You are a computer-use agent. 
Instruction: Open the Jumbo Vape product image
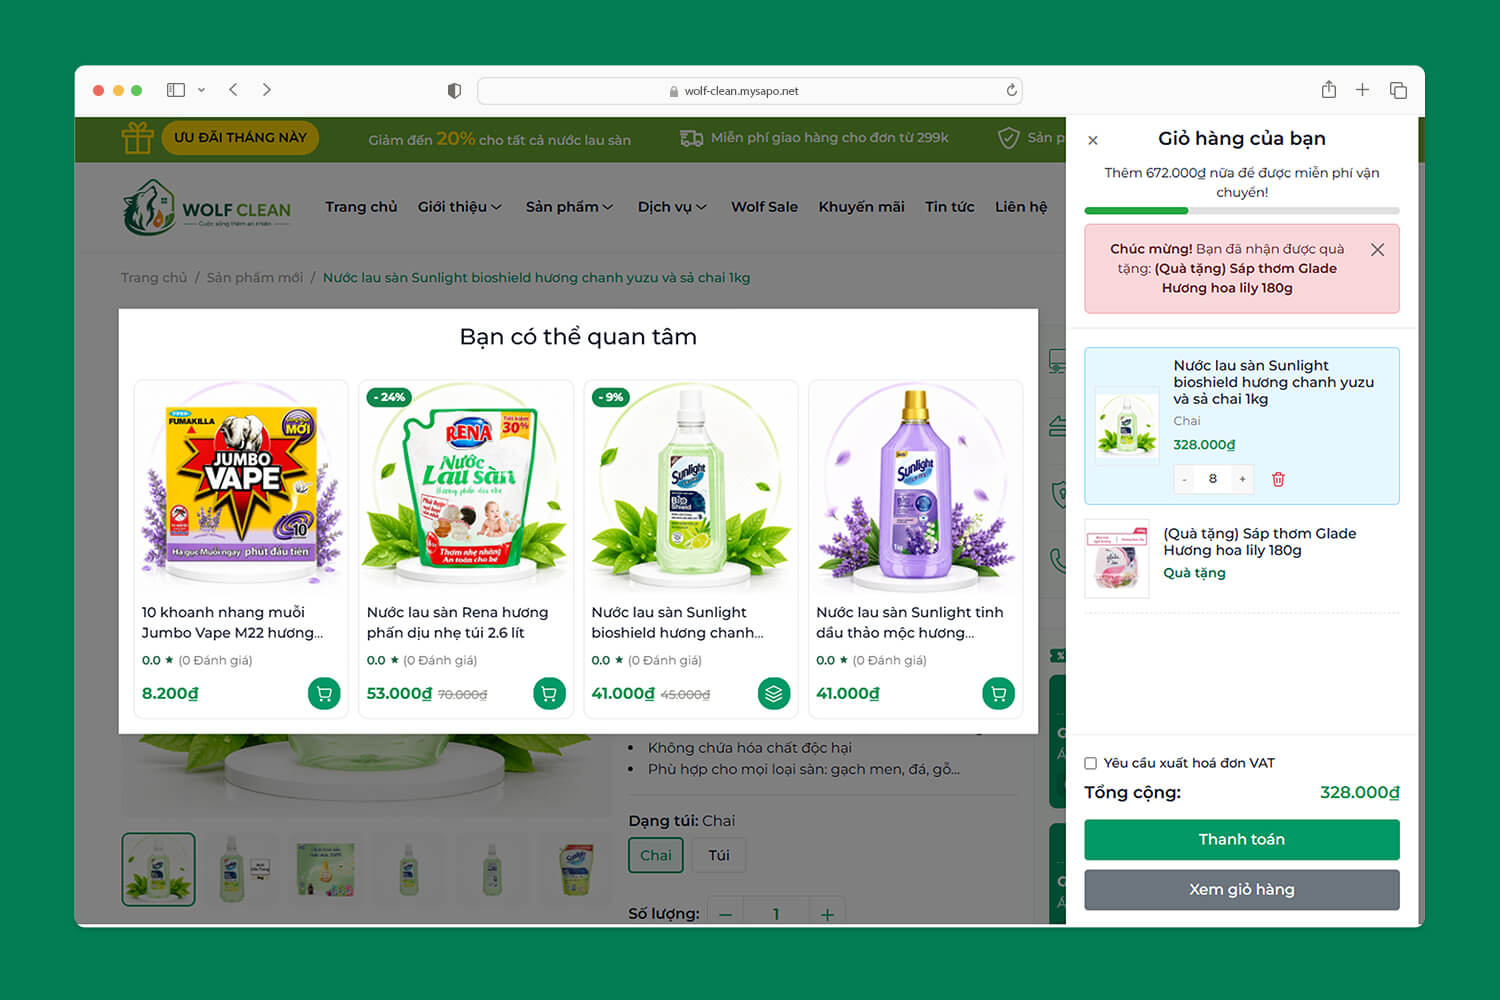[241, 487]
